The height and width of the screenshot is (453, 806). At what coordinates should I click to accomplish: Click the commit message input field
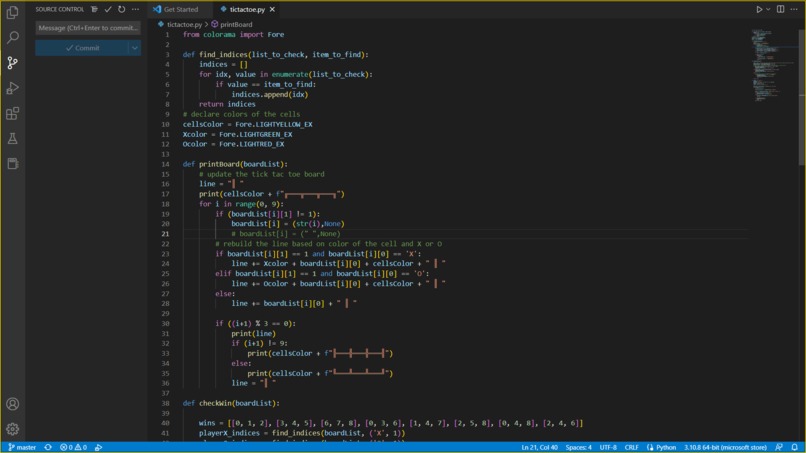(x=88, y=28)
